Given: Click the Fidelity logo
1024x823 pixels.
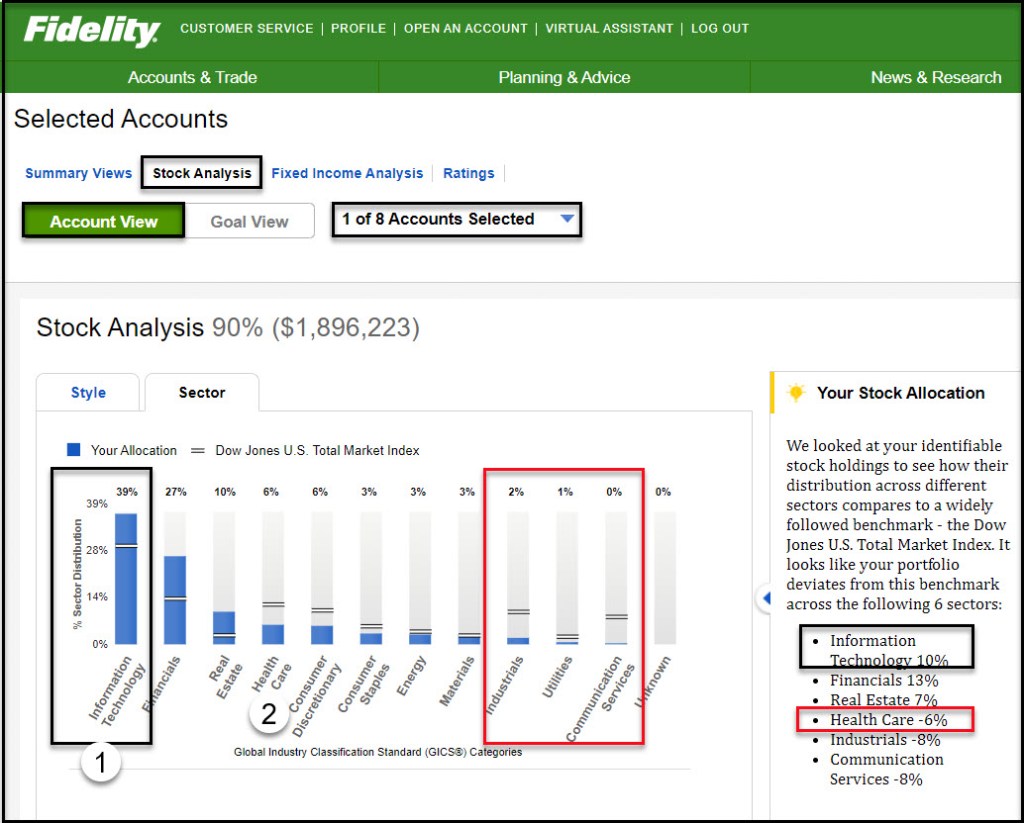Looking at the screenshot, I should click(x=91, y=30).
